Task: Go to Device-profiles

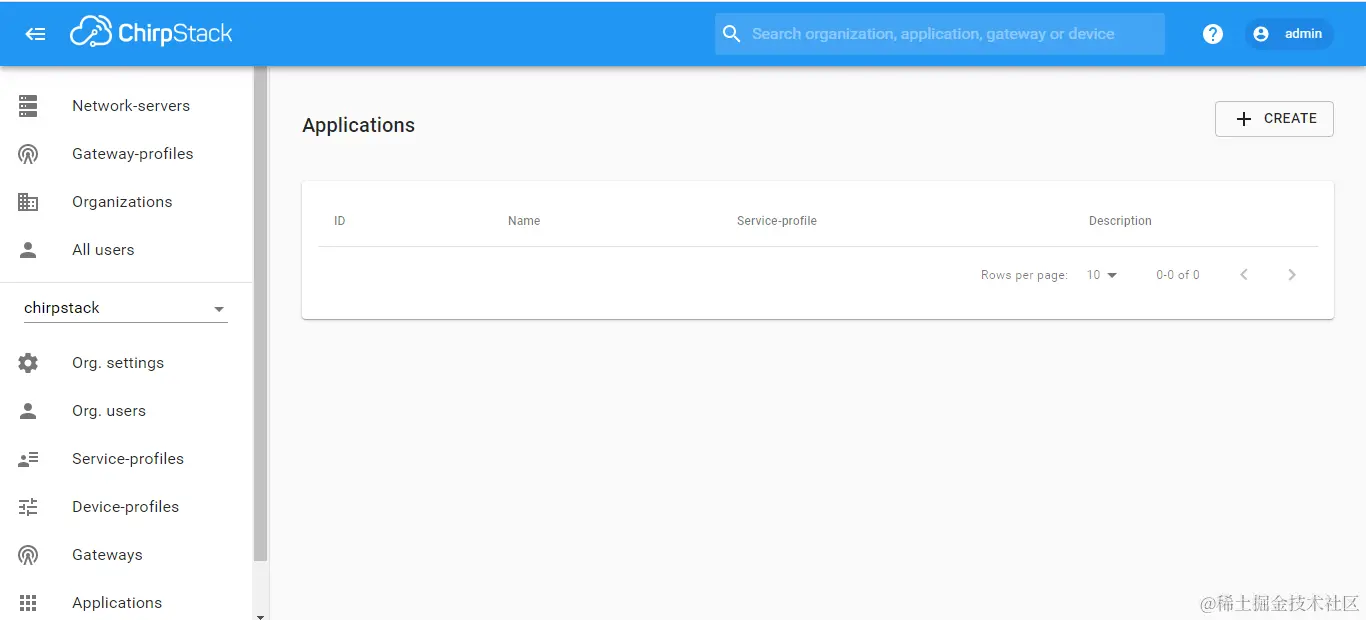Action: point(126,507)
